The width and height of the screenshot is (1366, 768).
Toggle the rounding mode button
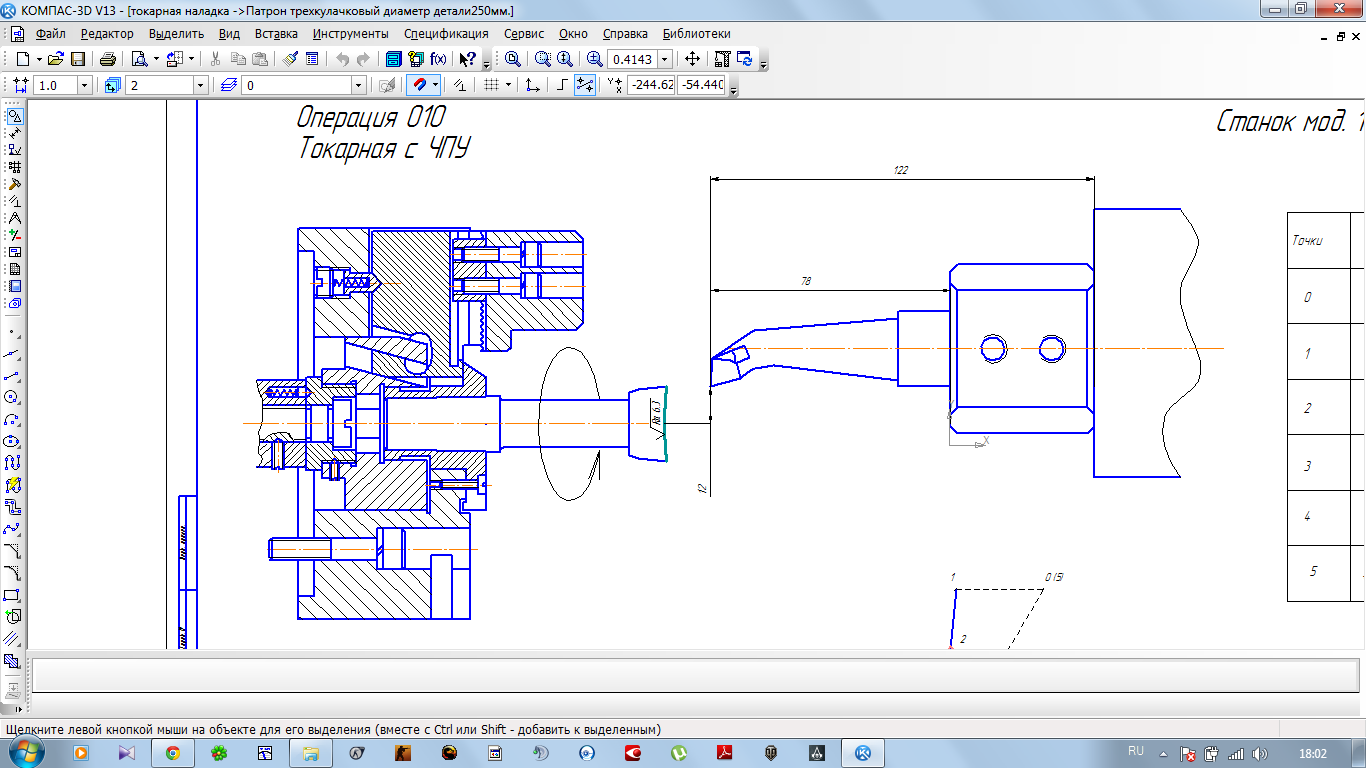tap(586, 85)
